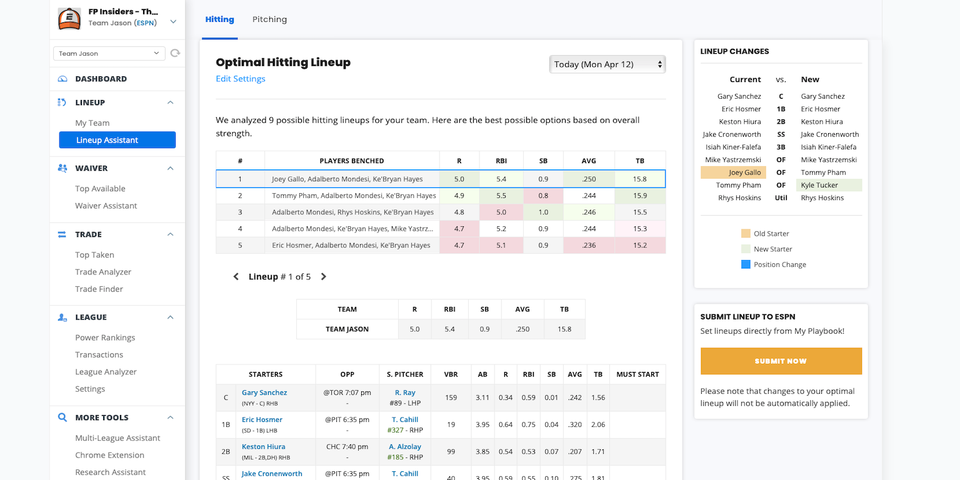Click the Trade arrows icon
This screenshot has width=960, height=480.
[x=62, y=234]
